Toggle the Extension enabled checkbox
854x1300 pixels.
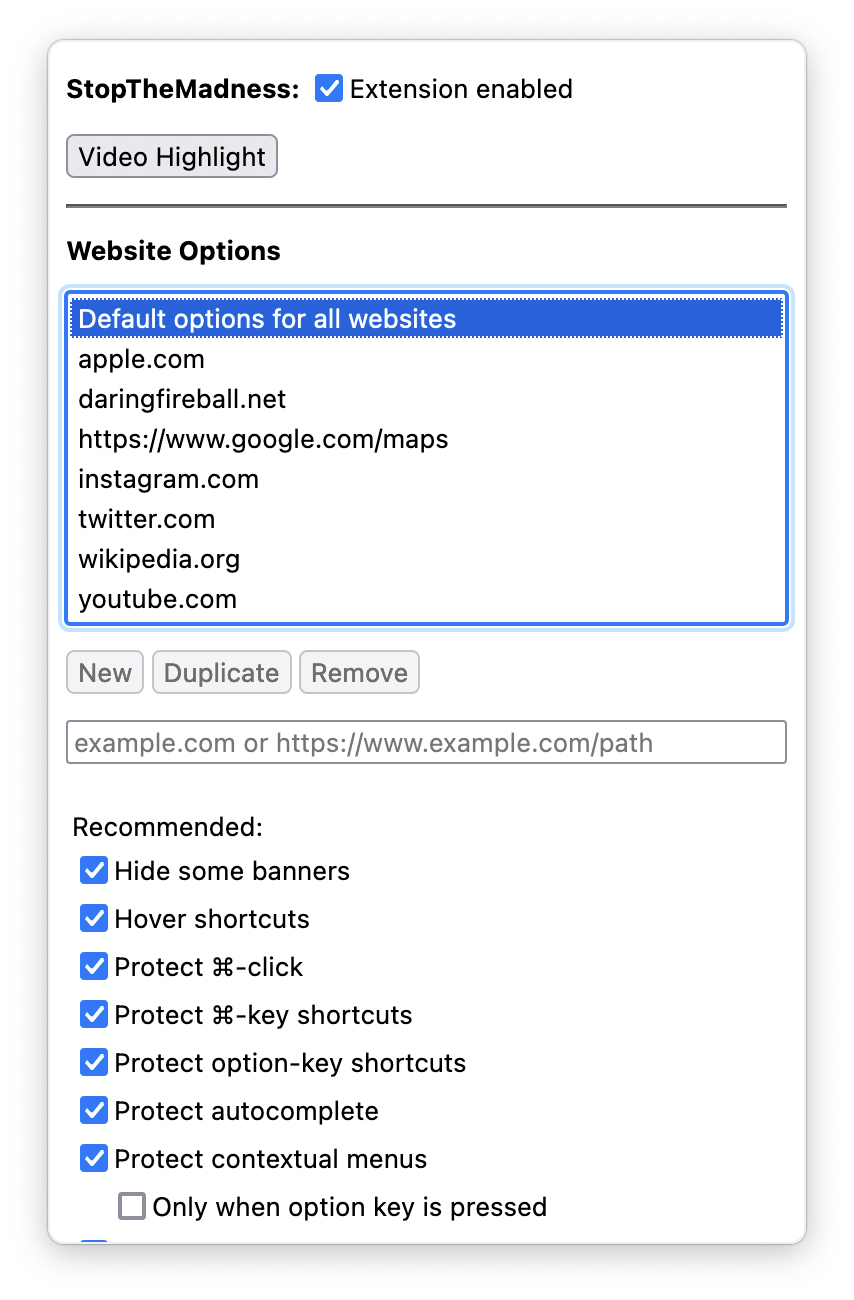329,89
